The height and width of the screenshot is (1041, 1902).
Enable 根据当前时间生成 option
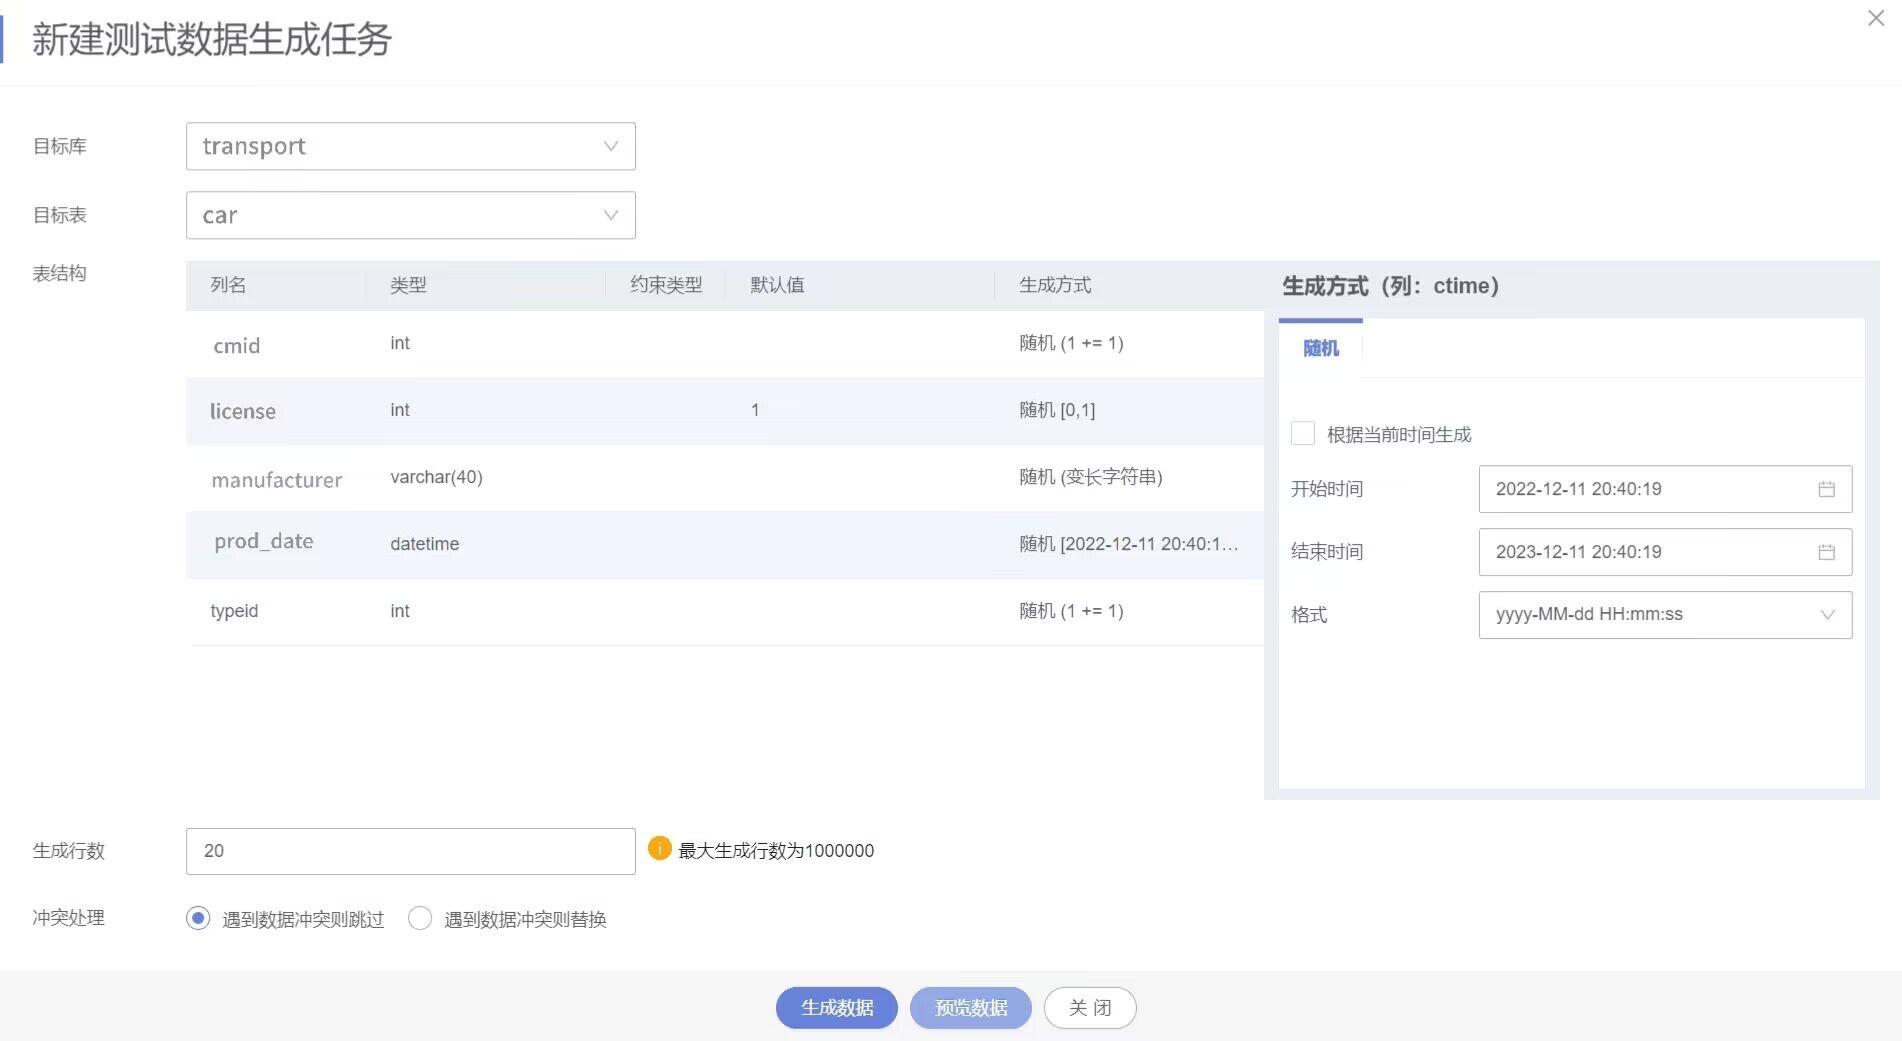(x=1302, y=433)
